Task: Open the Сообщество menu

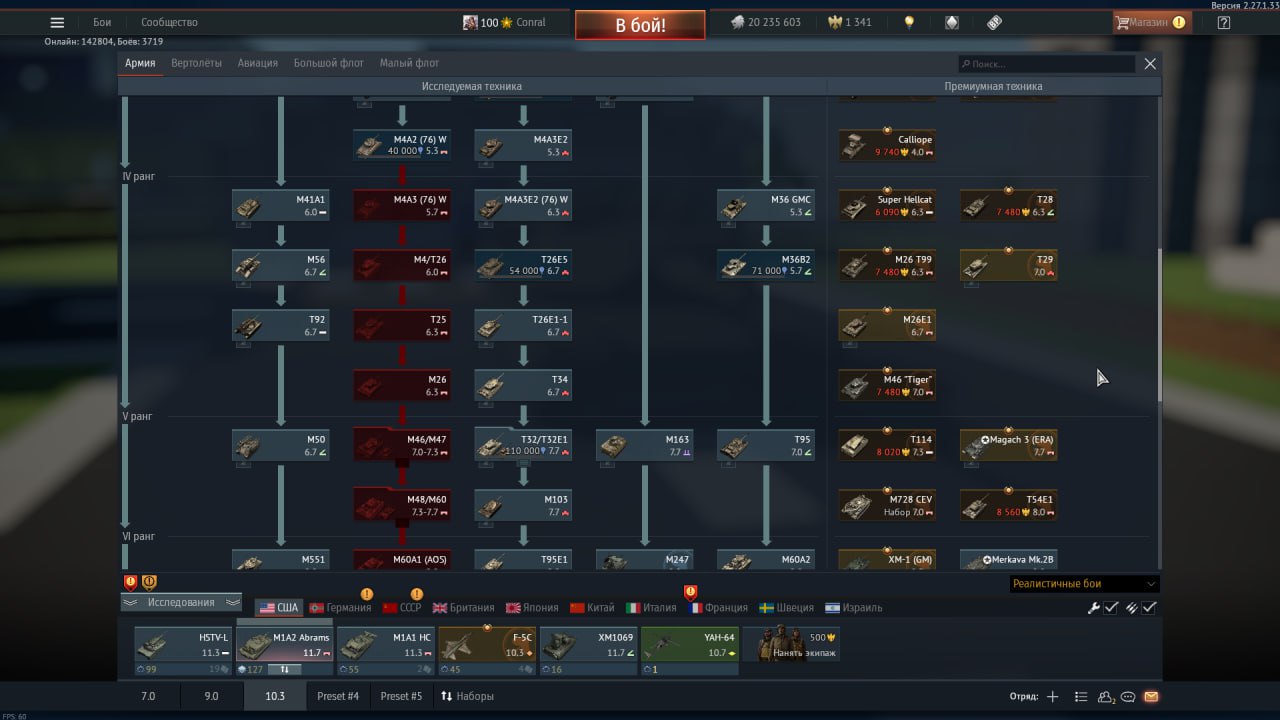Action: (x=169, y=22)
